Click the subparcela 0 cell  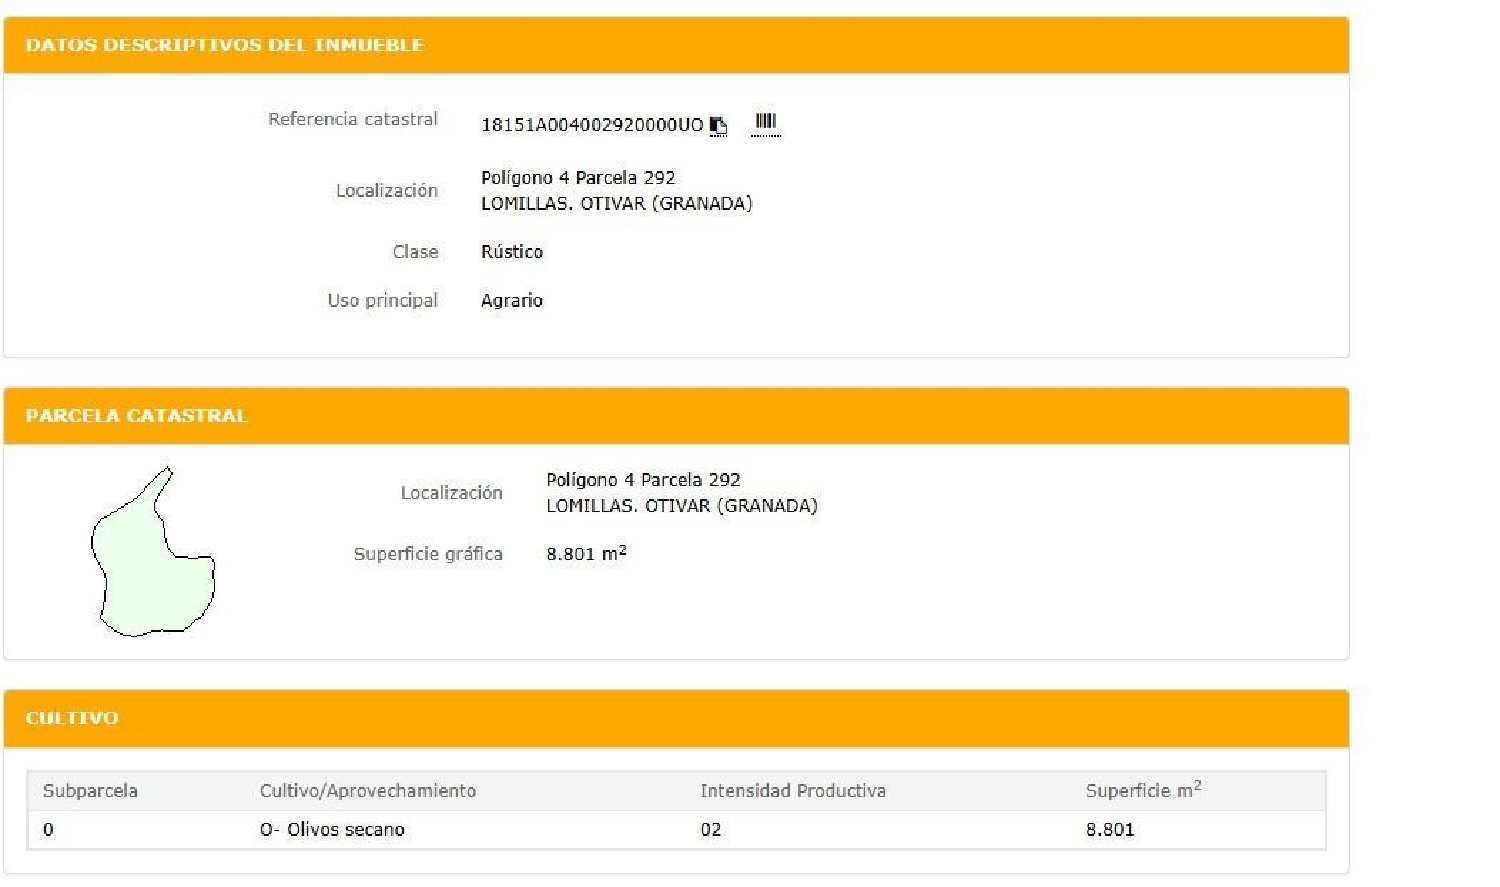coord(48,829)
